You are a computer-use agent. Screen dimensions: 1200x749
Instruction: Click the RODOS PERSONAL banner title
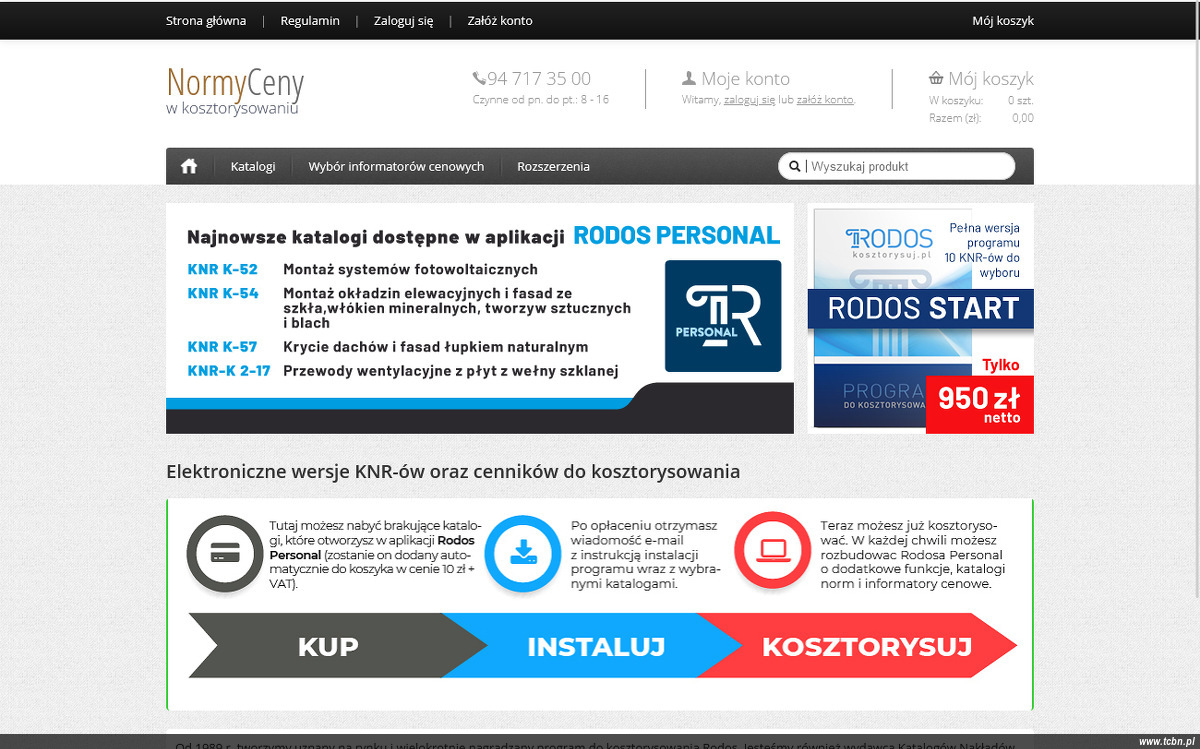(x=677, y=236)
